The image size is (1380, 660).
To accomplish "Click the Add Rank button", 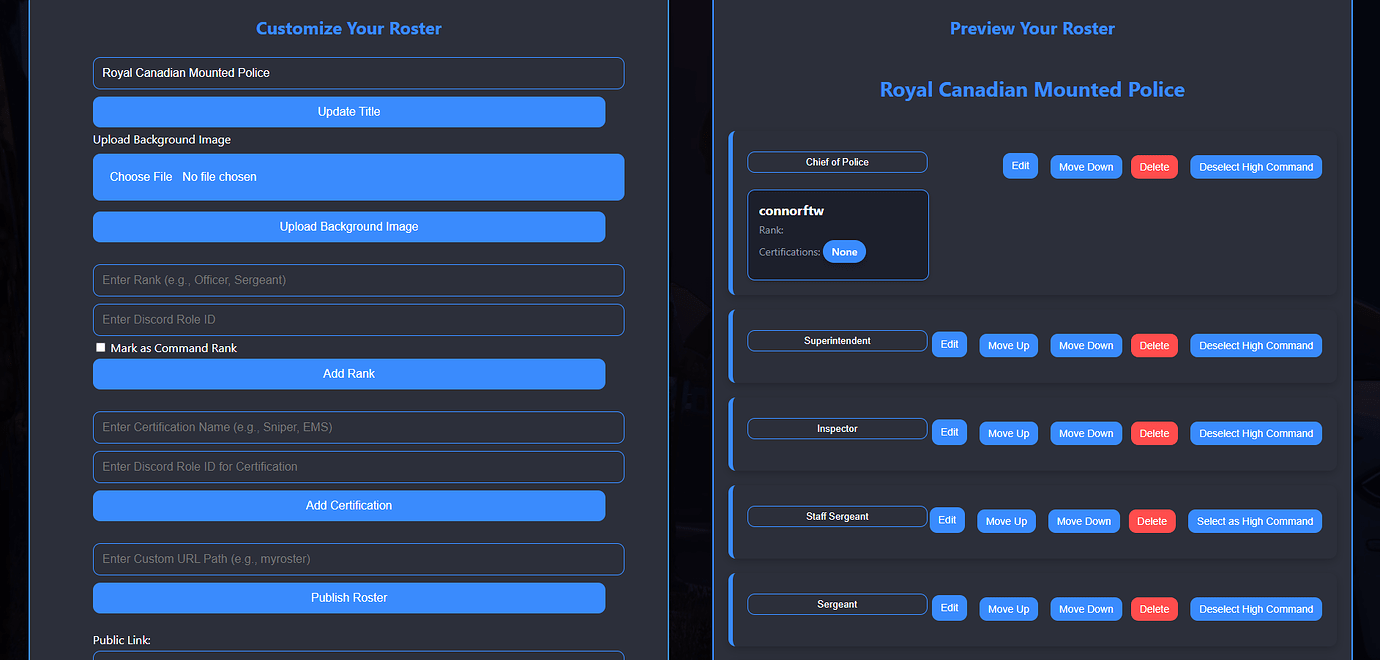I will tap(348, 373).
